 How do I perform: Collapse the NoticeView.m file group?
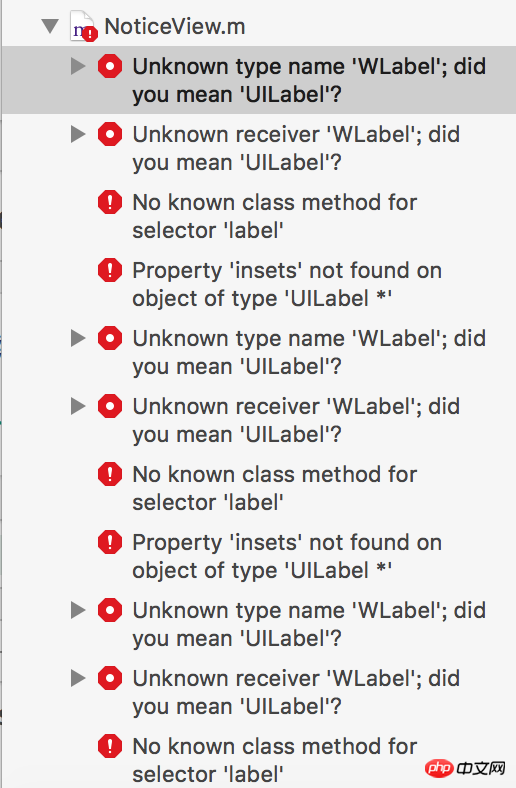[x=50, y=26]
